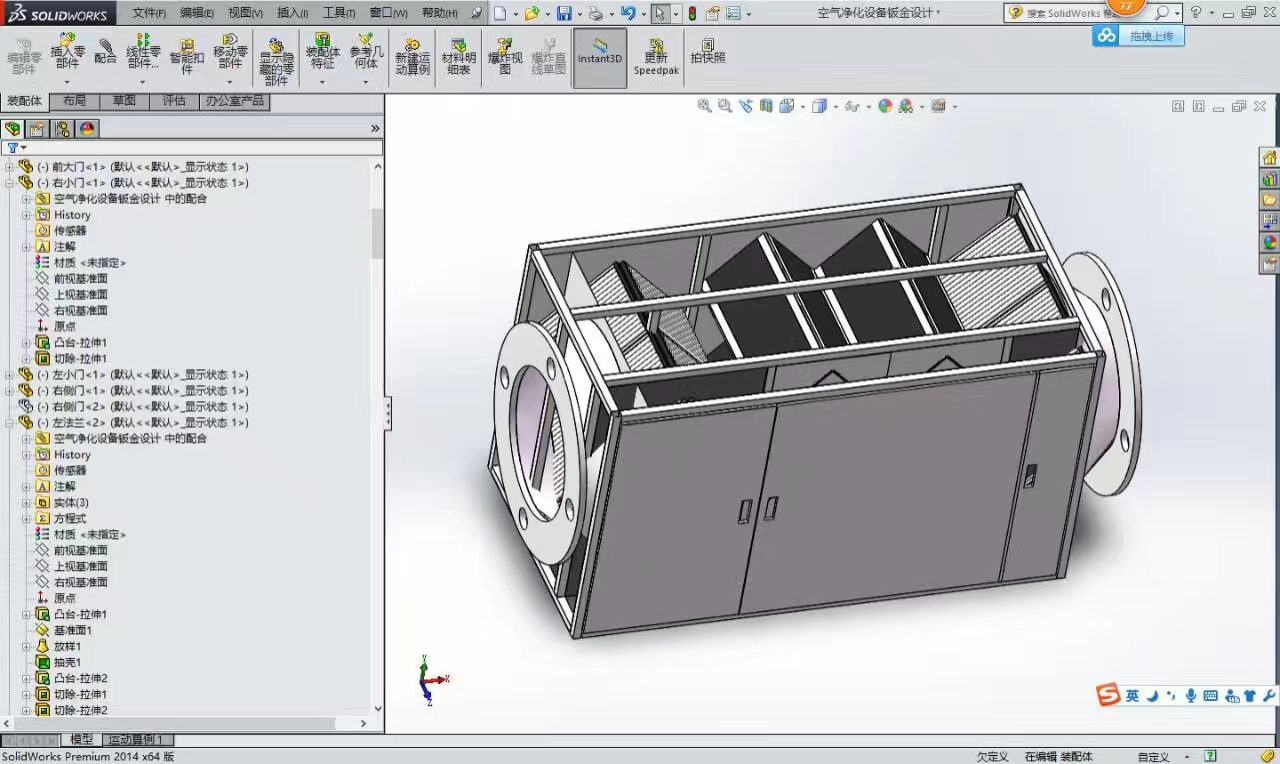Screen dimensions: 1280x764
Task: Click the Zoom to Fit view icon
Action: point(704,105)
